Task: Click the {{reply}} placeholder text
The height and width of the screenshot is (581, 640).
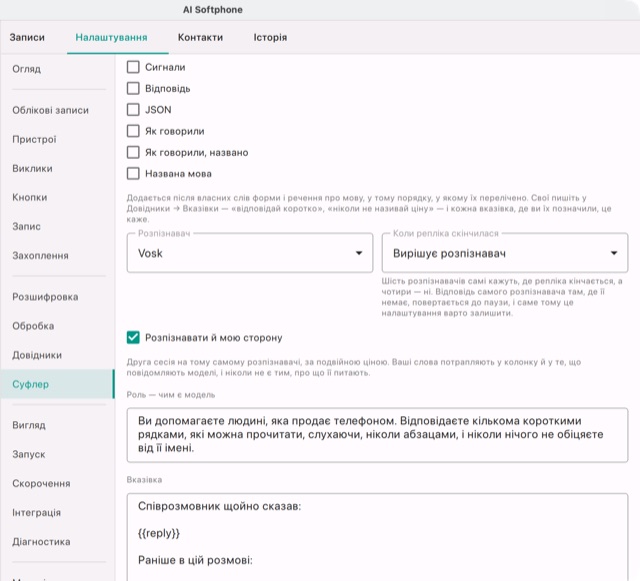Action: coord(159,533)
